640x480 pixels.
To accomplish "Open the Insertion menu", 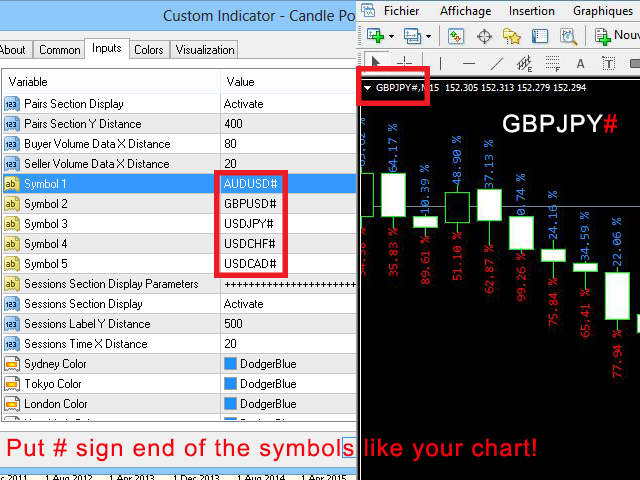I will 531,11.
